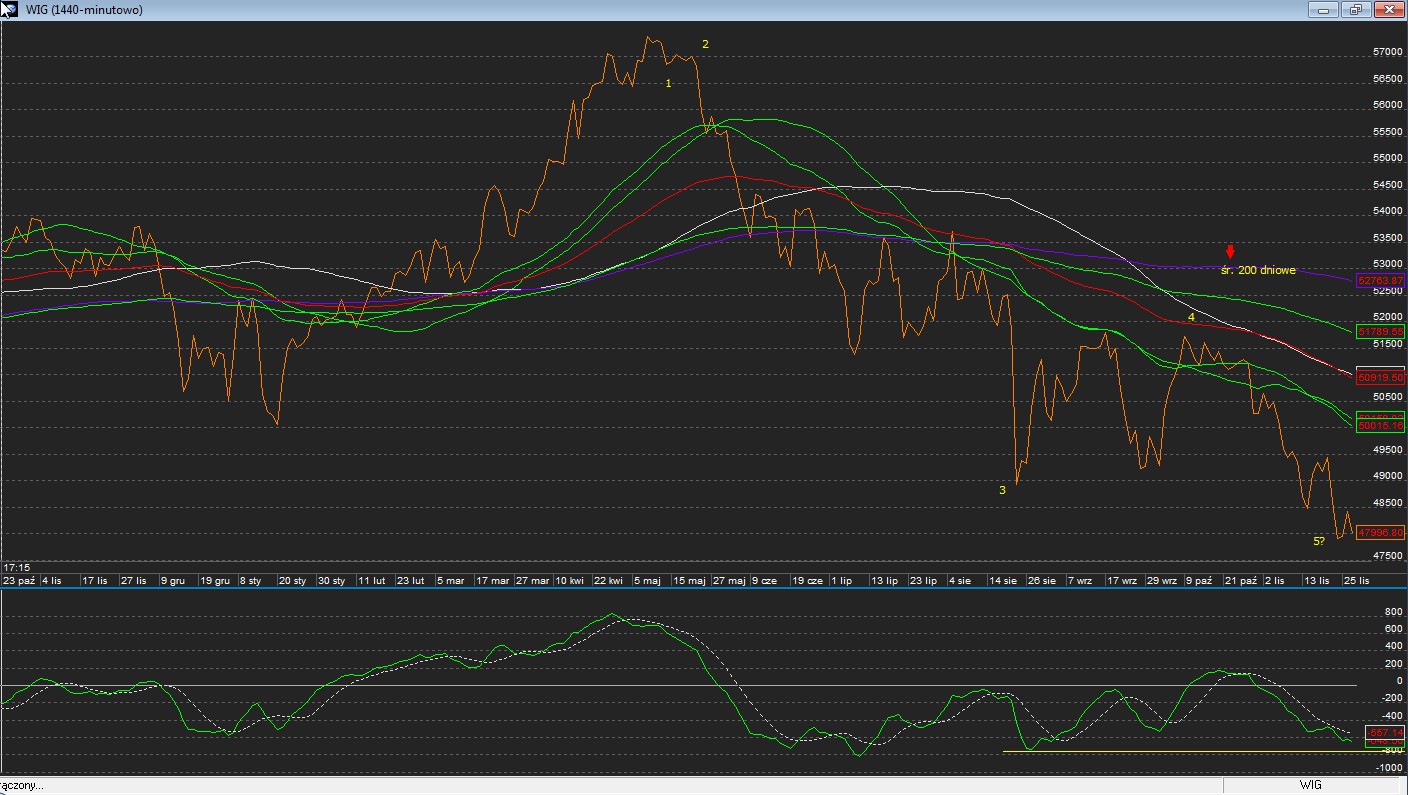The image size is (1408, 795).
Task: Select wave label 1 near the peak
Action: (x=669, y=83)
